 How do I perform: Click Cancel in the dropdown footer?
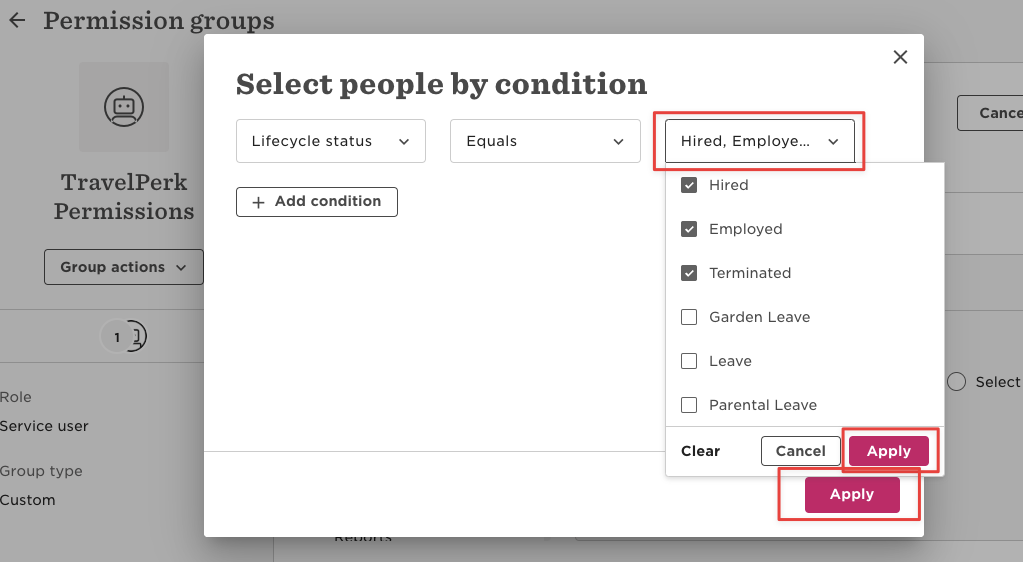[x=801, y=451]
